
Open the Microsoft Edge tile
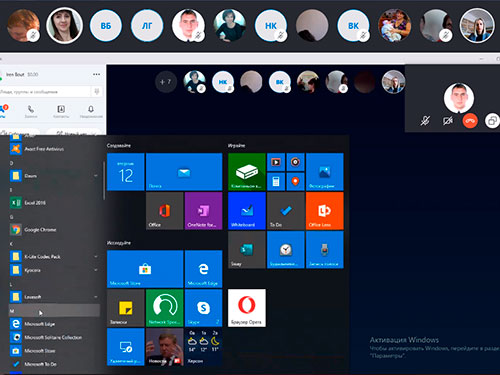[203, 269]
